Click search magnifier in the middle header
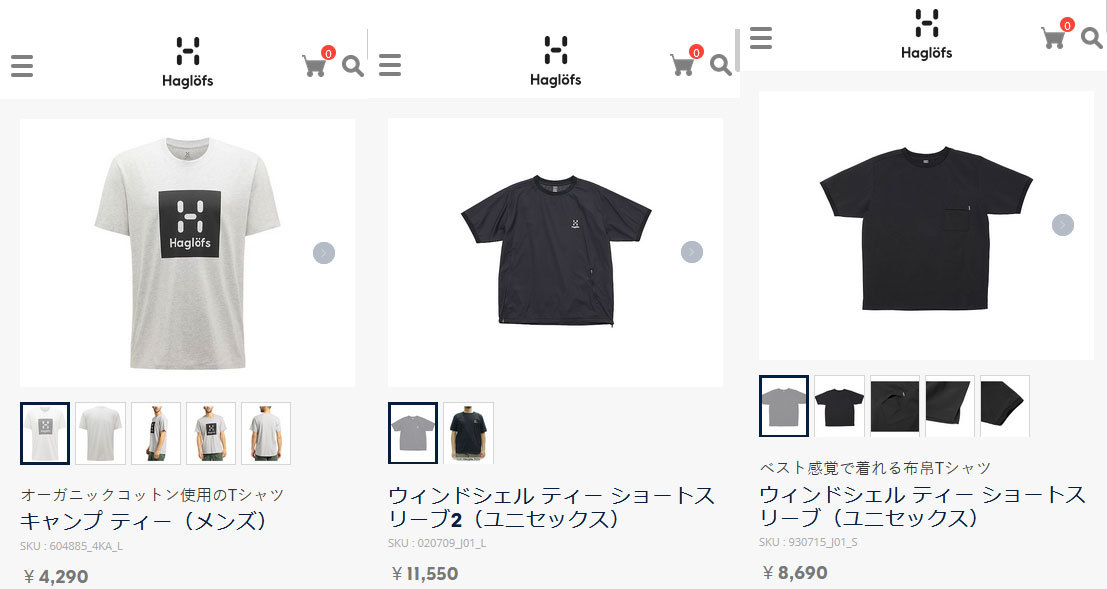The image size is (1107, 589). pos(720,65)
